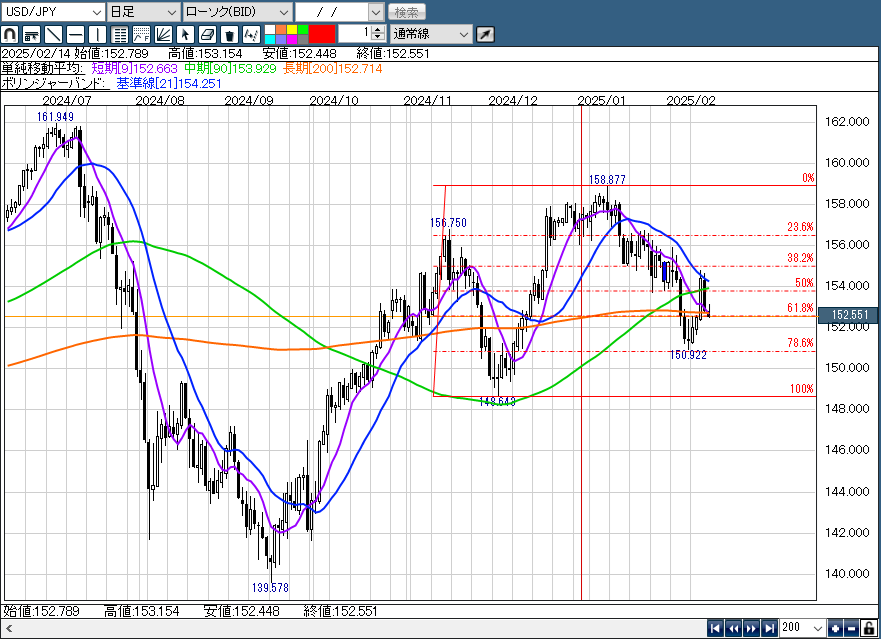Open the 通常線 line style dropdown
The height and width of the screenshot is (639, 881).
coord(431,34)
